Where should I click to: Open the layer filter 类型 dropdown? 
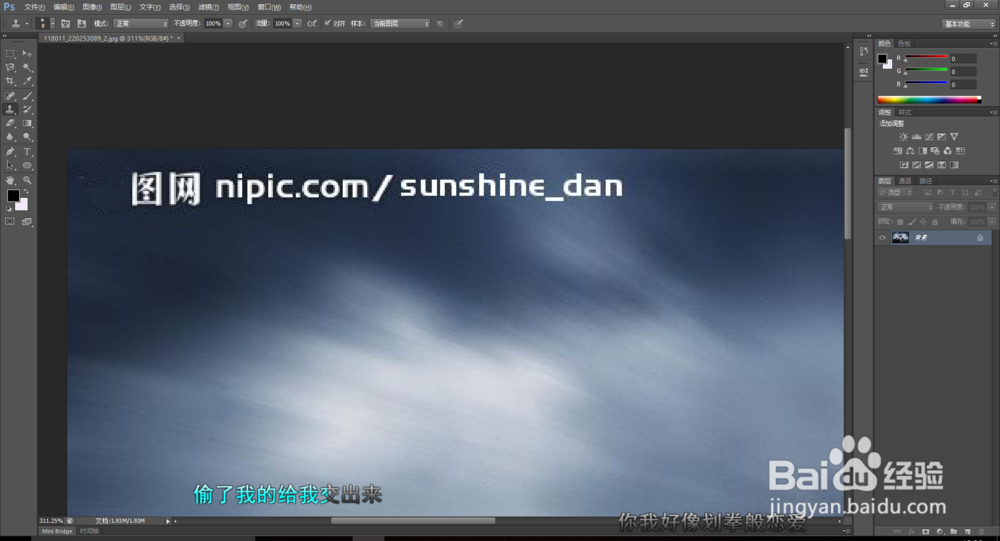coord(895,192)
